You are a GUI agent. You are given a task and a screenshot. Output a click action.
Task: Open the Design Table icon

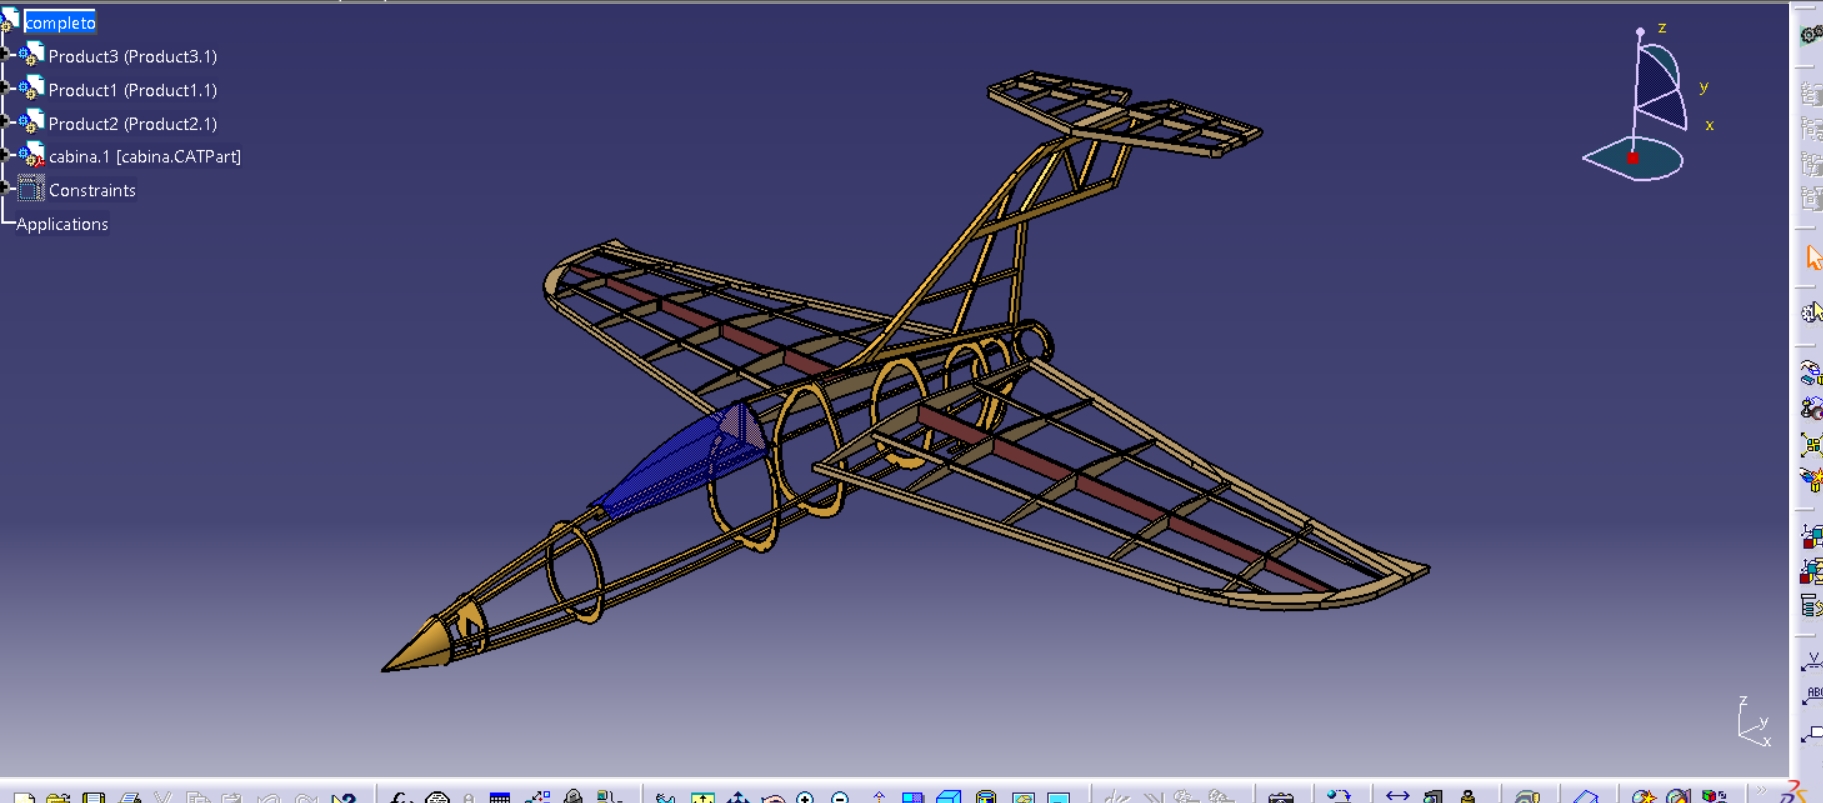[x=499, y=798]
